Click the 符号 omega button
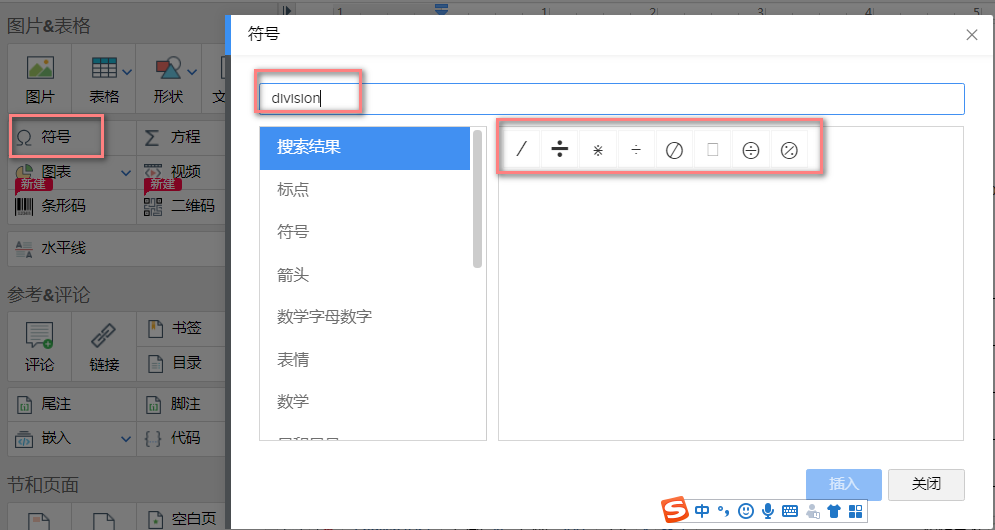The image size is (995, 530). pos(56,136)
